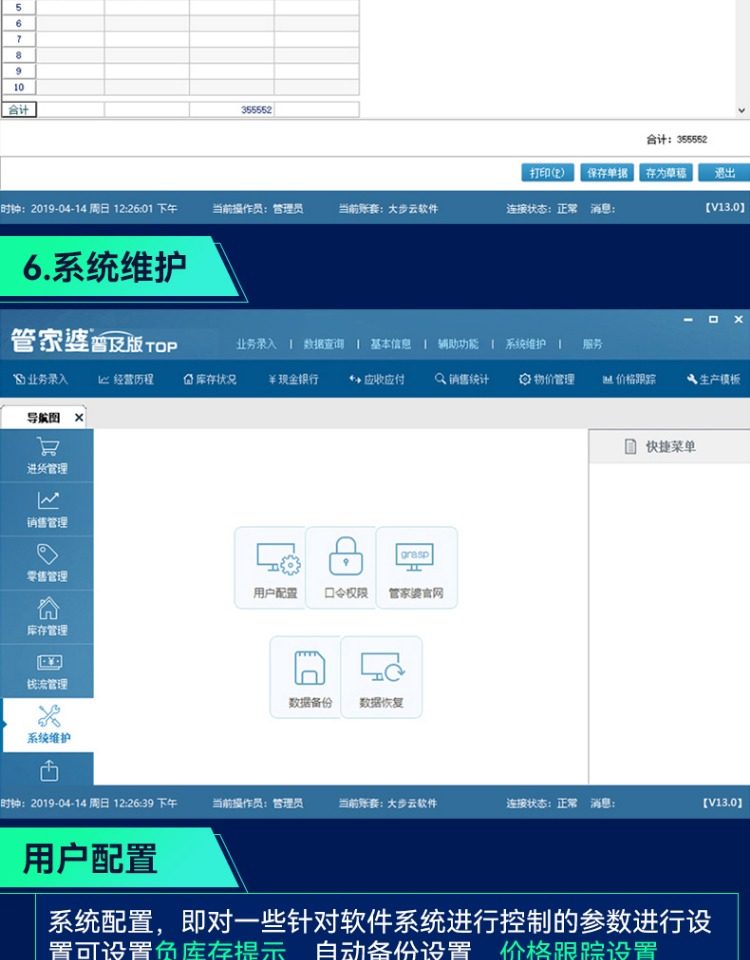The height and width of the screenshot is (960, 750).
Task: Select 销售管理 in the sidebar
Action: 47,509
